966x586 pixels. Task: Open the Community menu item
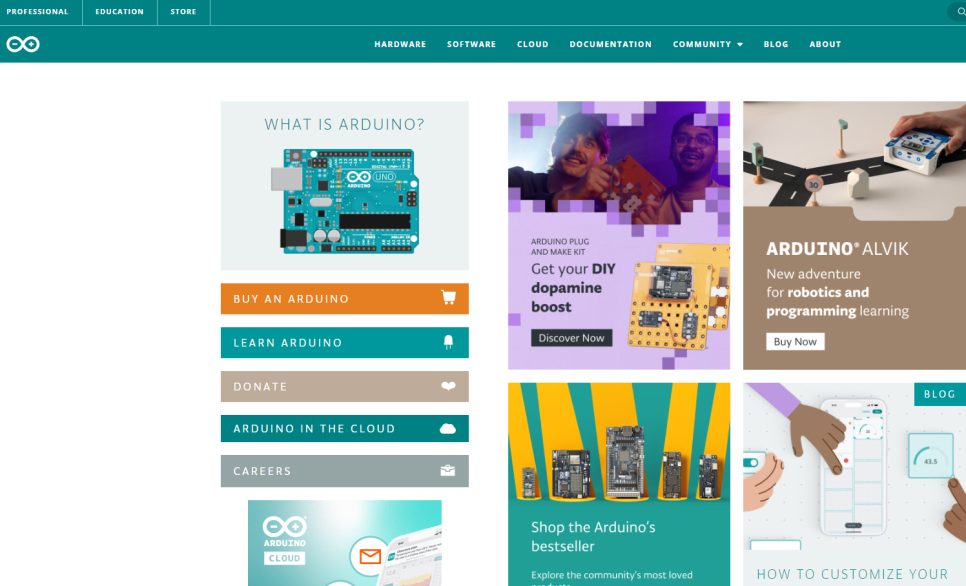click(x=702, y=44)
